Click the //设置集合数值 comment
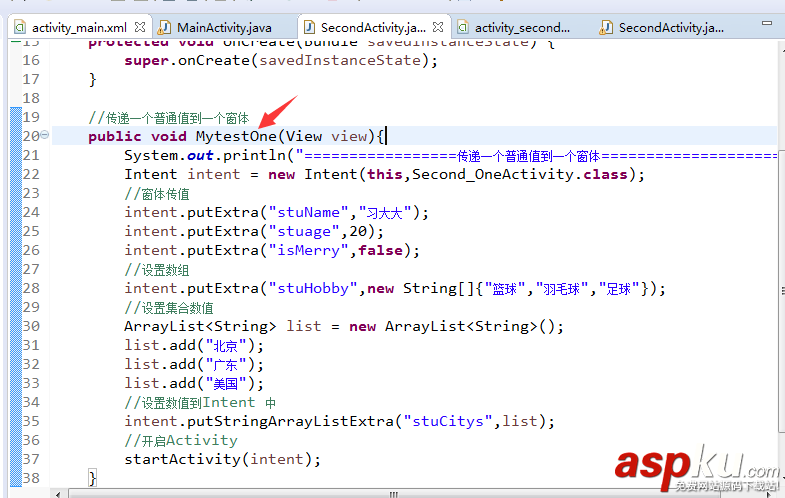 point(169,308)
